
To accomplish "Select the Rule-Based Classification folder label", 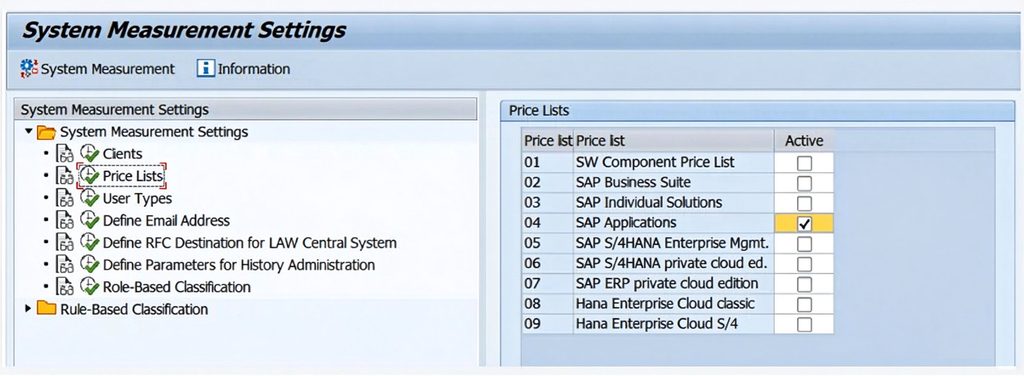I will (x=135, y=309).
